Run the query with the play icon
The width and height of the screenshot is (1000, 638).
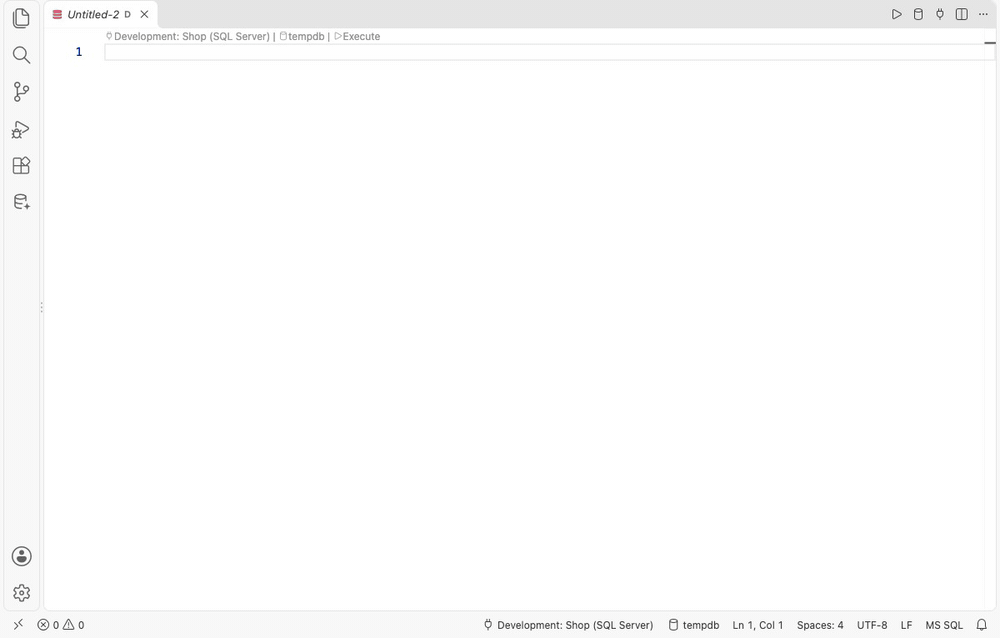point(896,14)
